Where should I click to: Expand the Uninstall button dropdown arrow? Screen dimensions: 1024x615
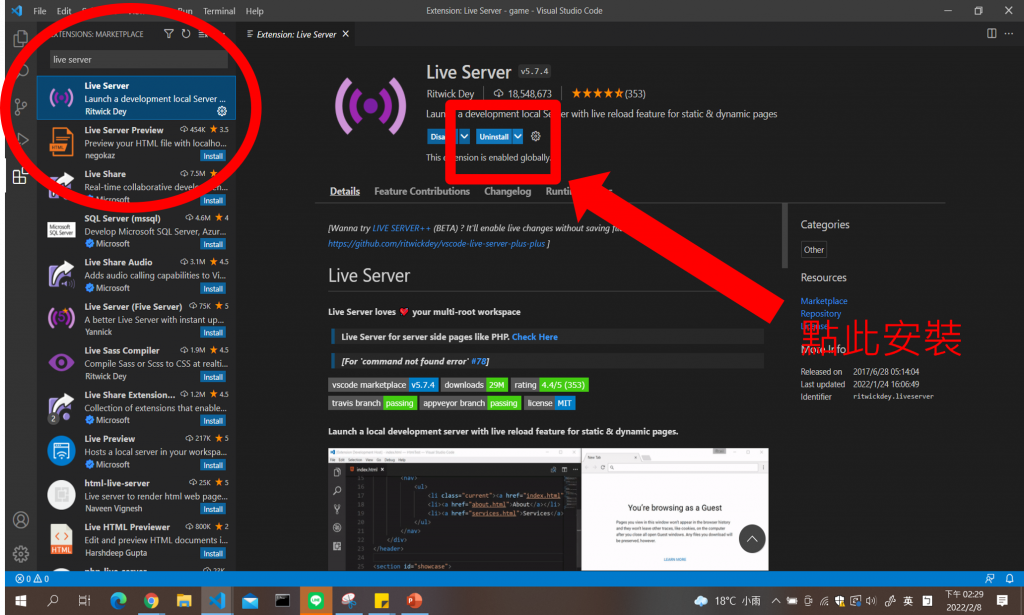pyautogui.click(x=518, y=136)
